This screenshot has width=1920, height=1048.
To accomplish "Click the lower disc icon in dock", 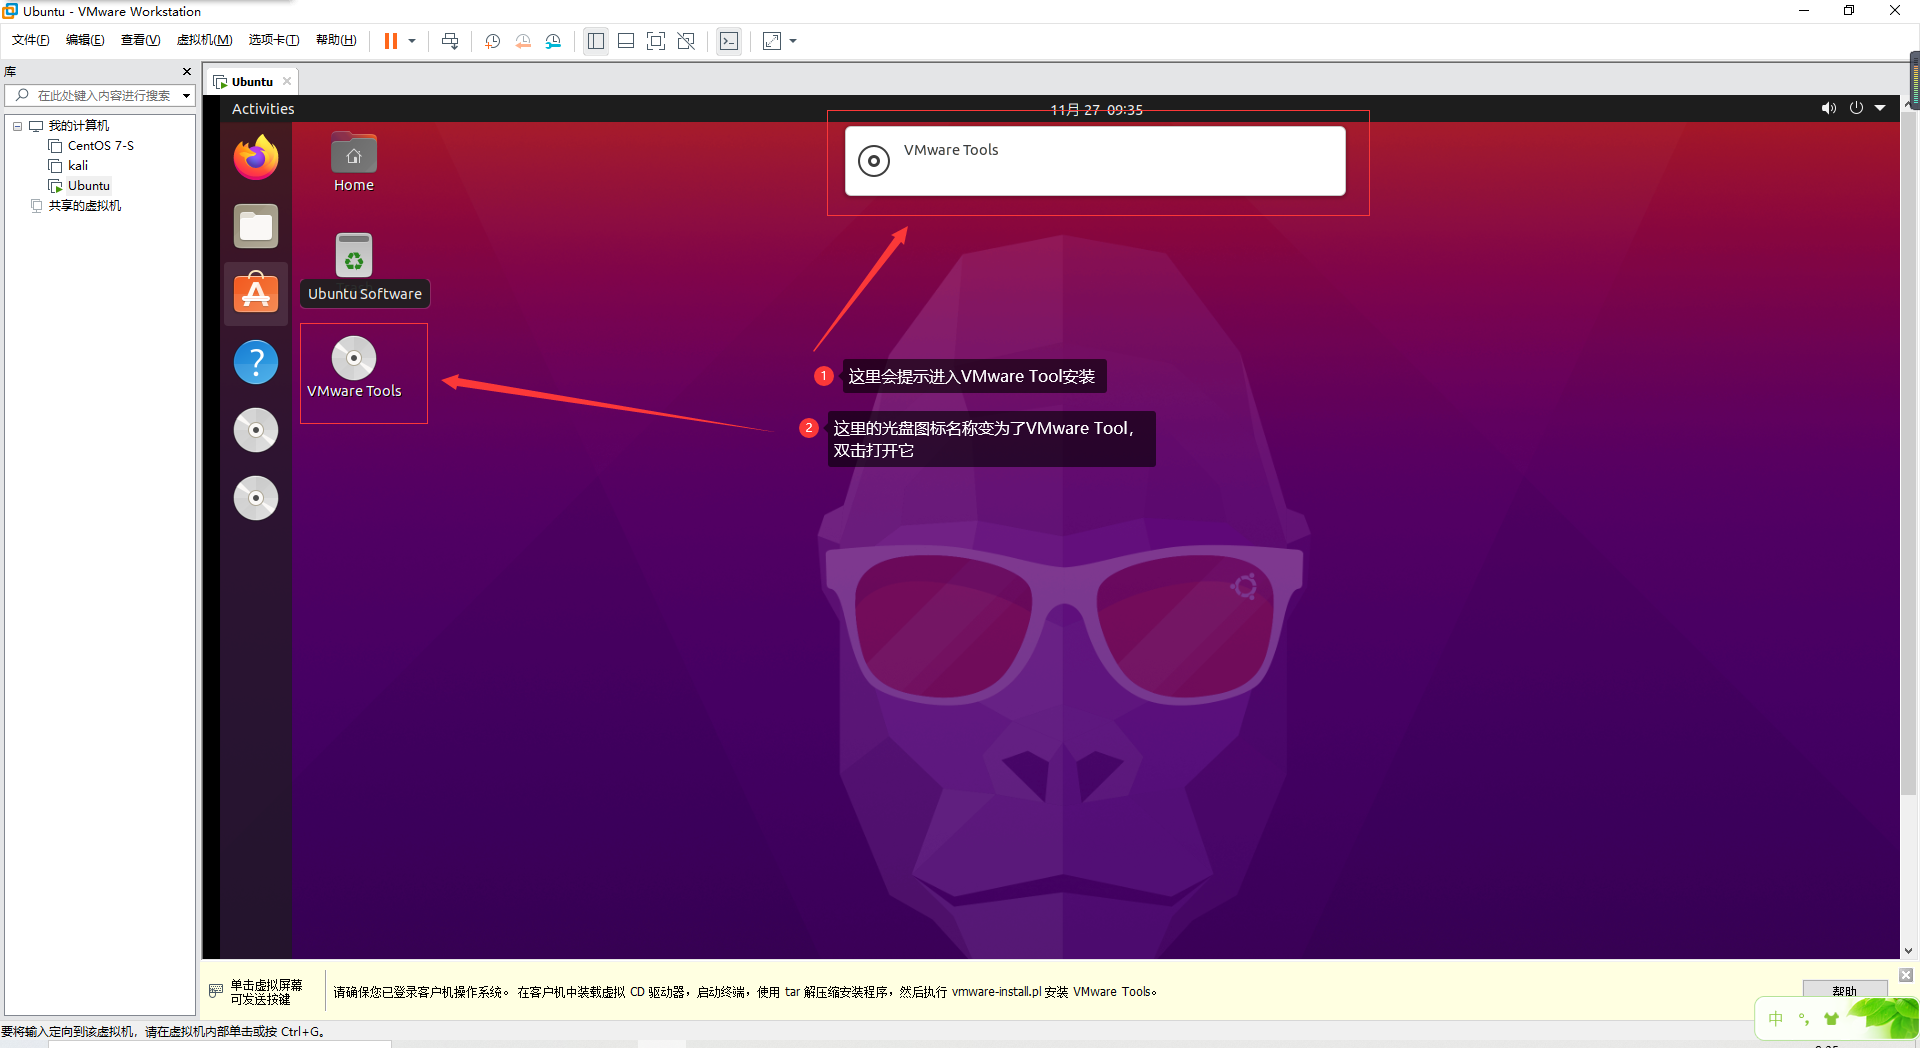I will (x=256, y=498).
